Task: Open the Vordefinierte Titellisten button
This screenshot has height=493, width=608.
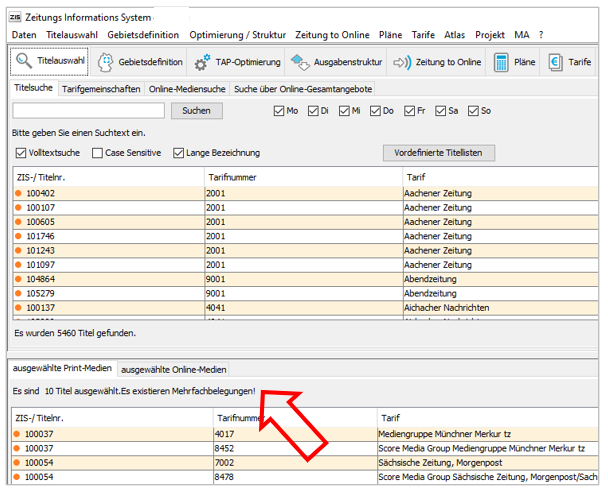Action: [438, 153]
